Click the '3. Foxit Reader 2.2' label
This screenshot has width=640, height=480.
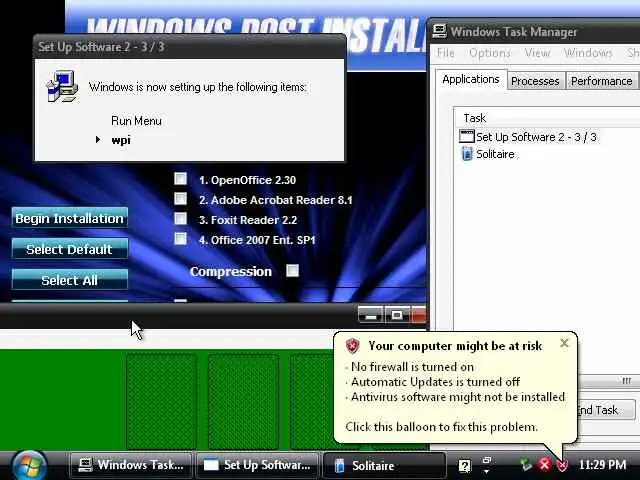click(248, 220)
